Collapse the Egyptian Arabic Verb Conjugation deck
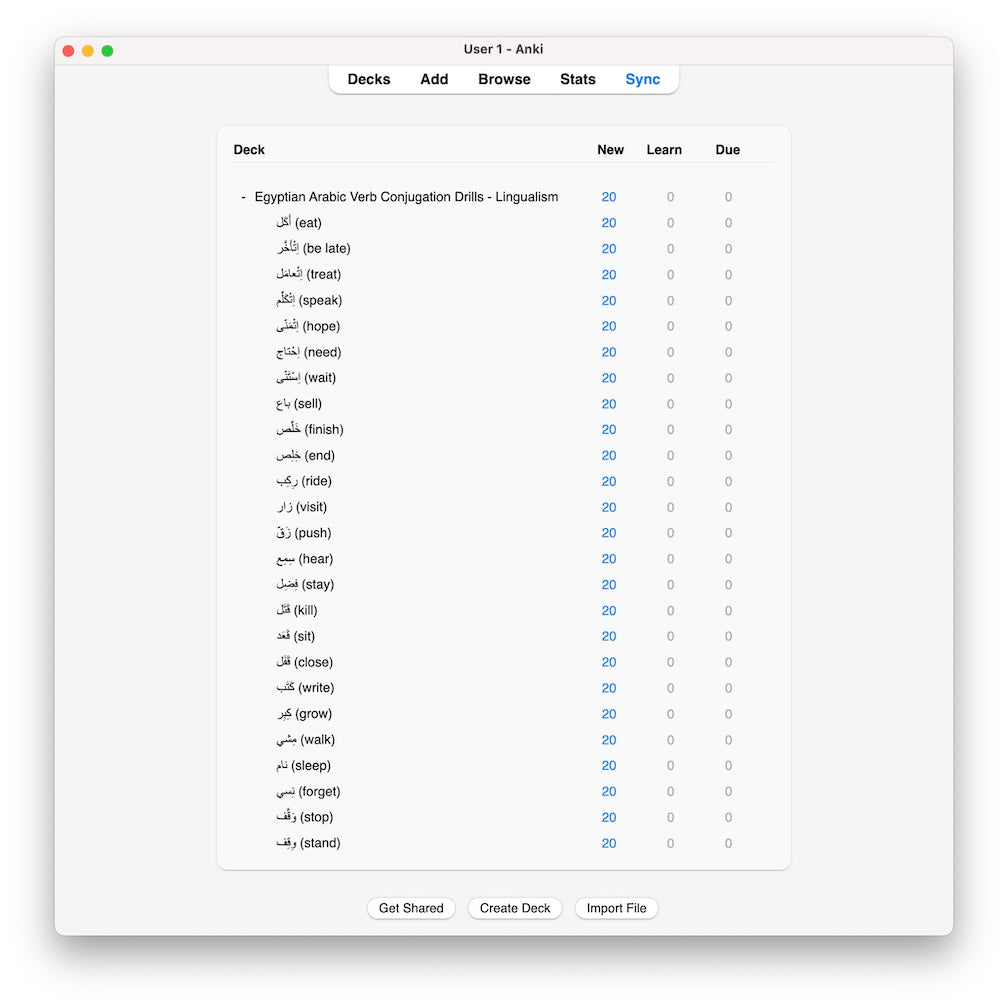This screenshot has width=1008, height=1008. point(243,197)
